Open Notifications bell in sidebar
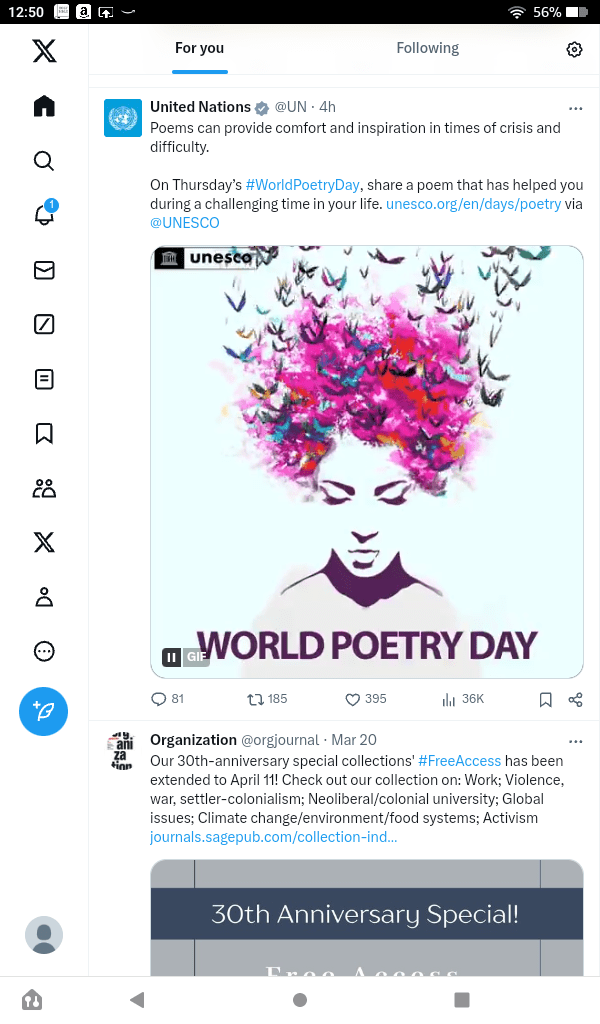 point(44,215)
